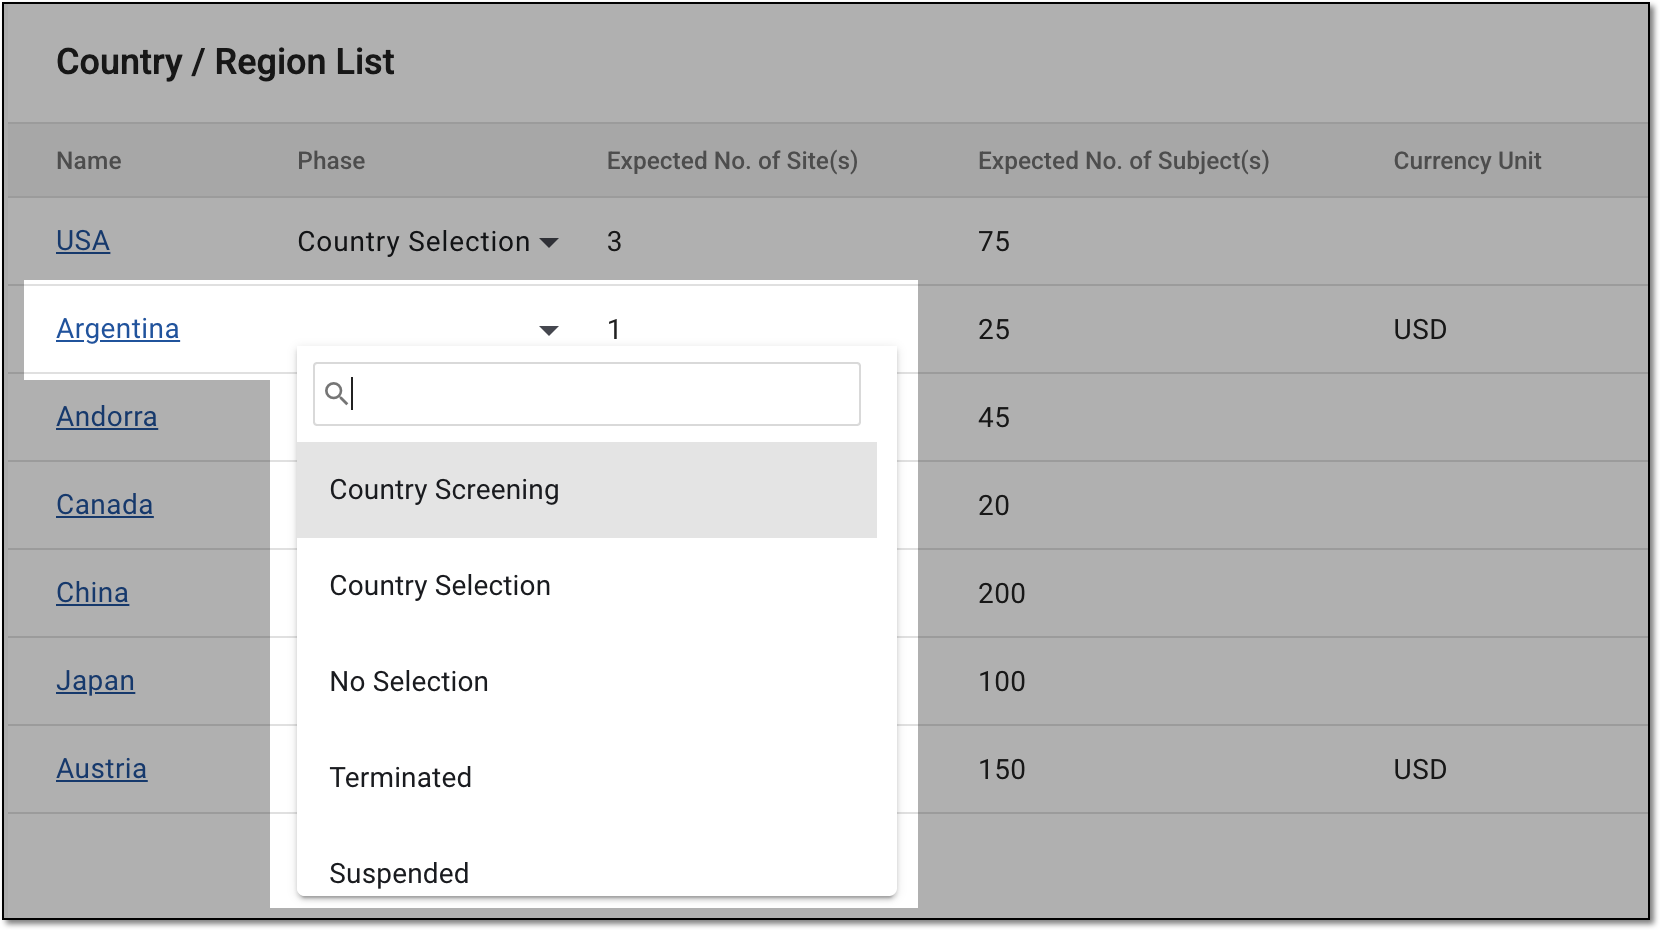Click the Phase column header
Screen dimensions: 1660x930
[331, 161]
